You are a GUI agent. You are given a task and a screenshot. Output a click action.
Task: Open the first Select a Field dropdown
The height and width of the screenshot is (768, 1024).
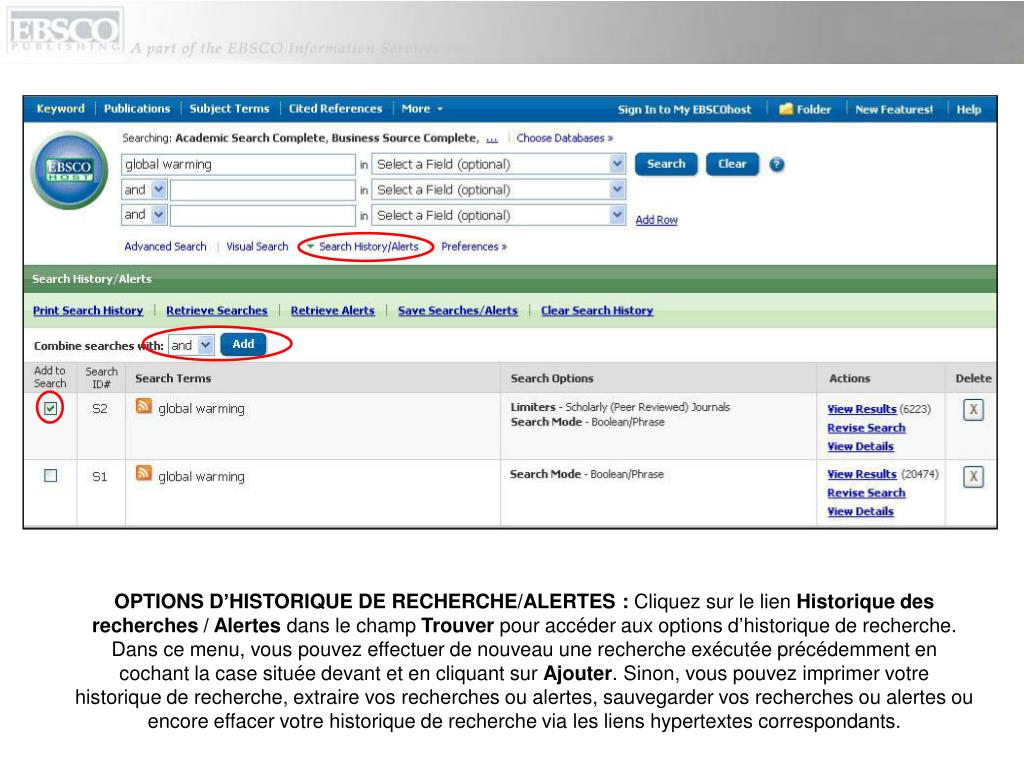[x=499, y=165]
